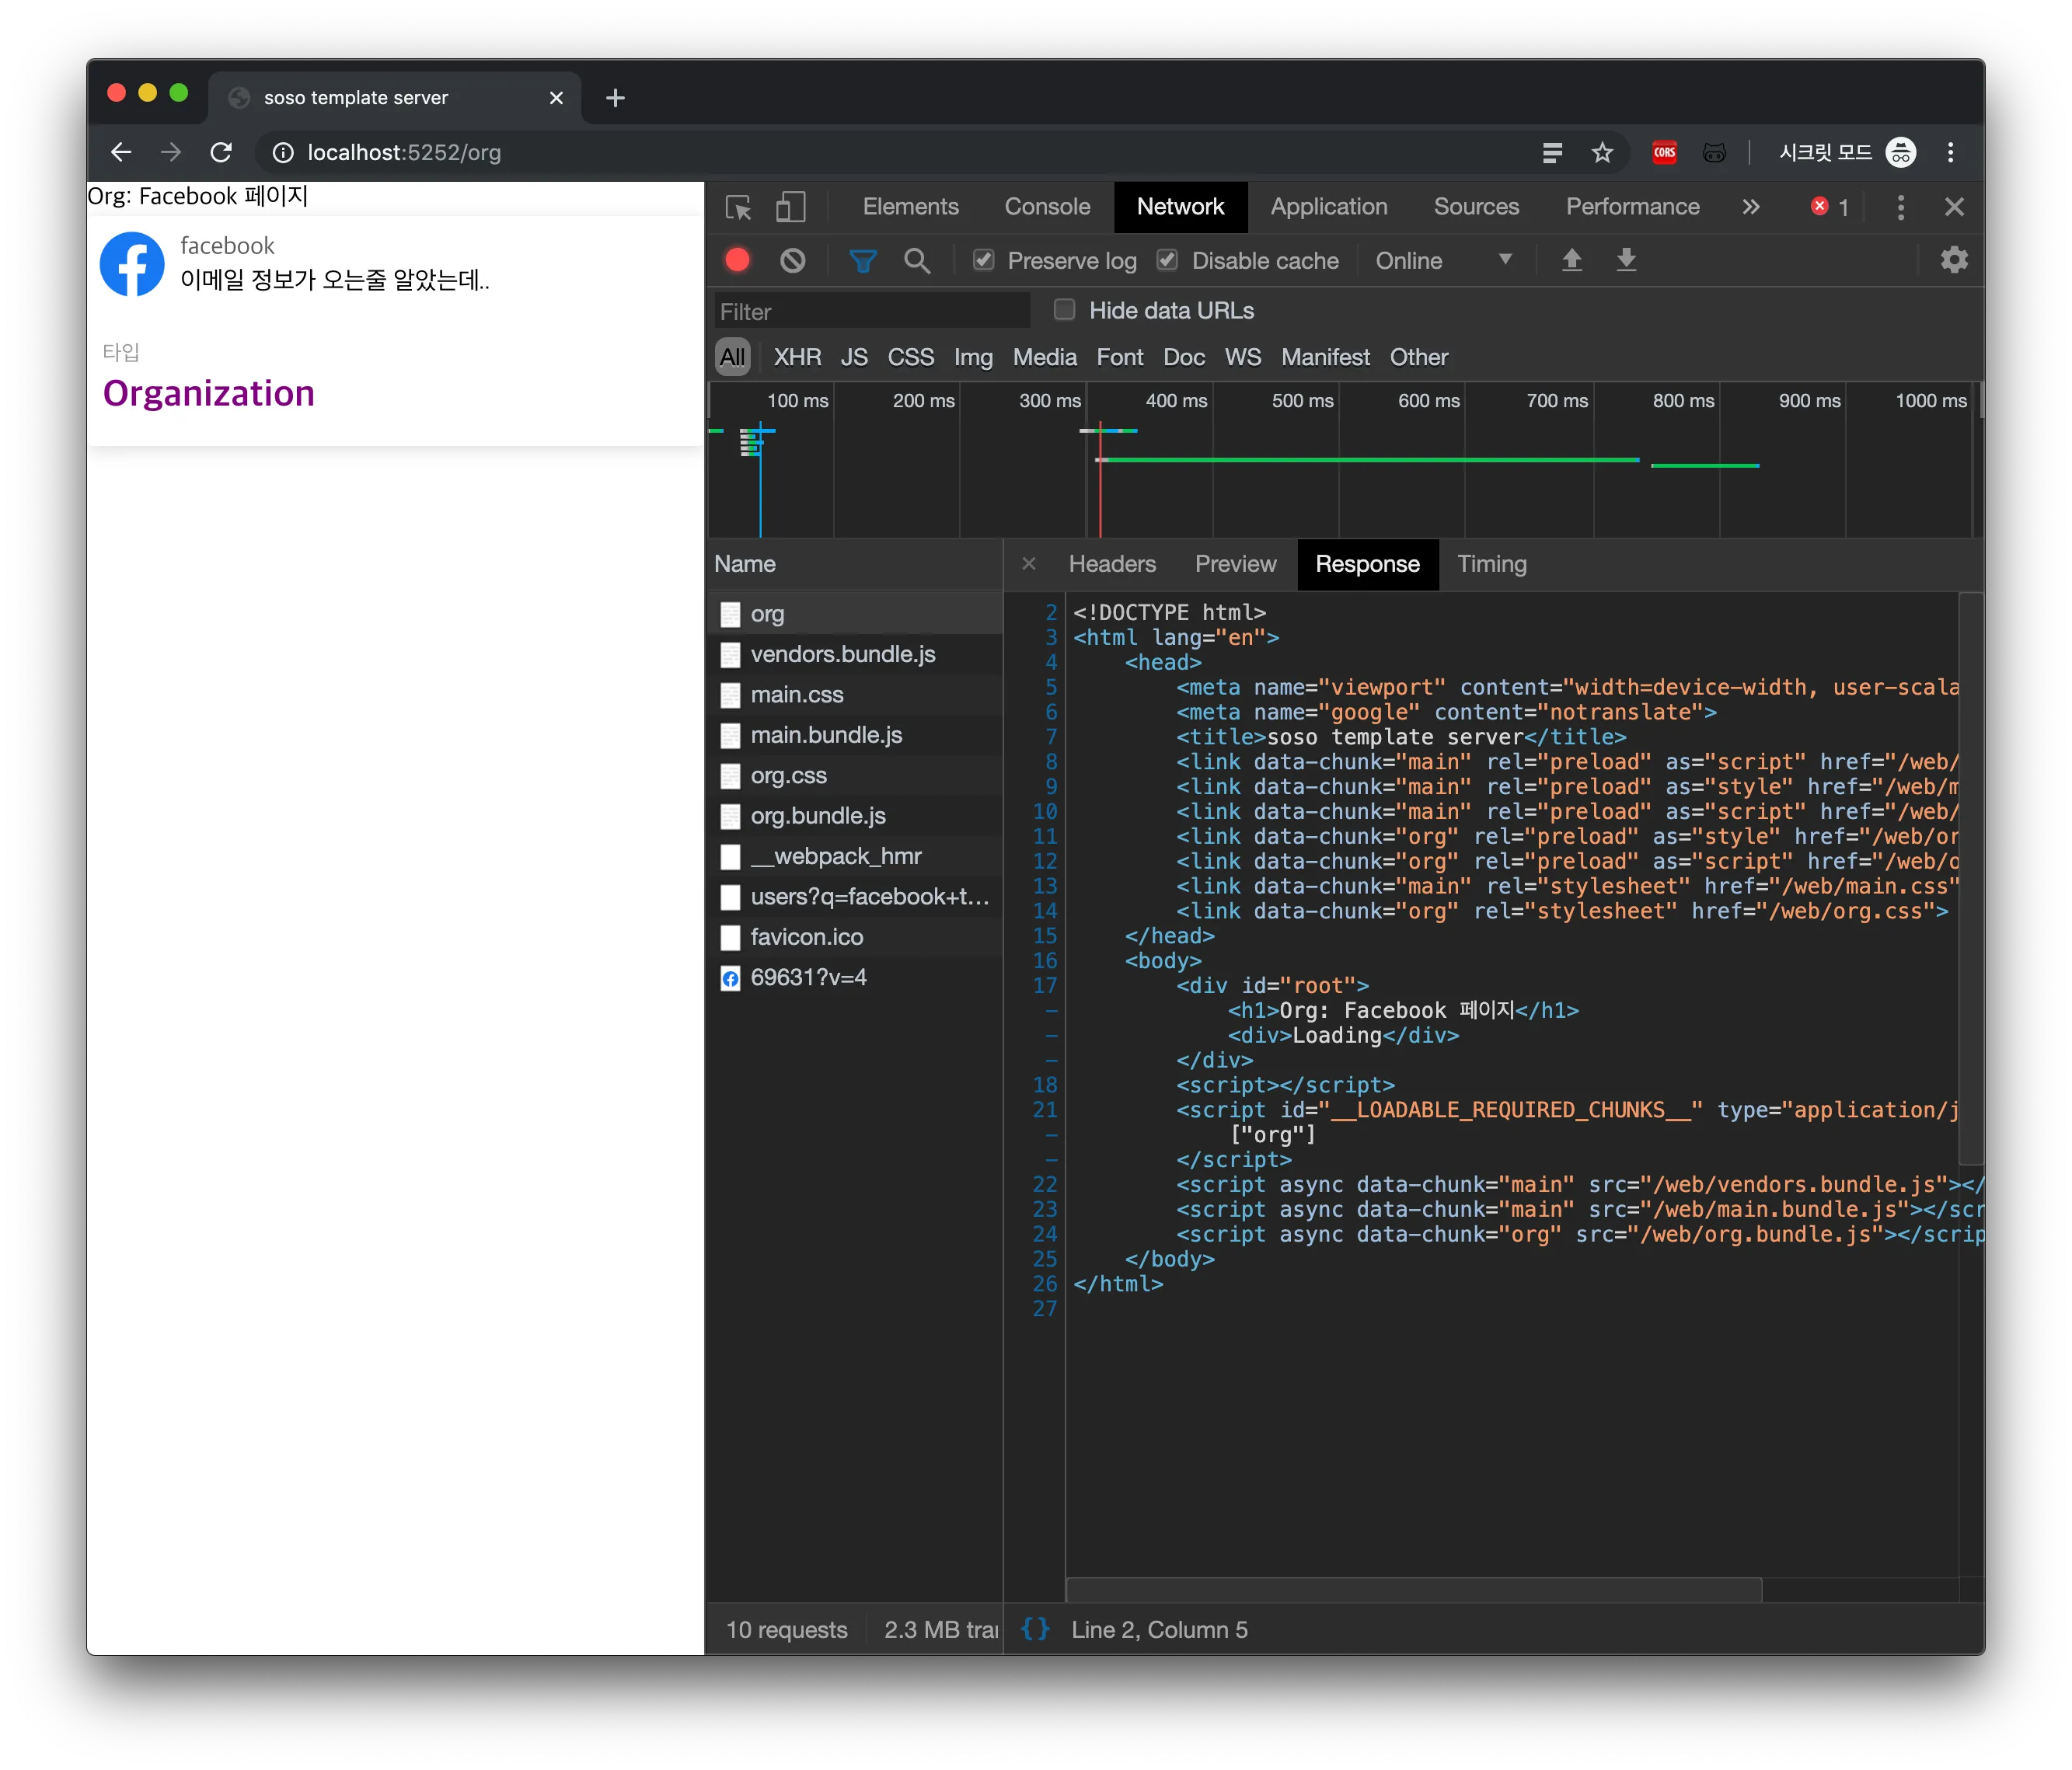Select the __webpack_hmr request
2072x1770 pixels.
click(856, 856)
